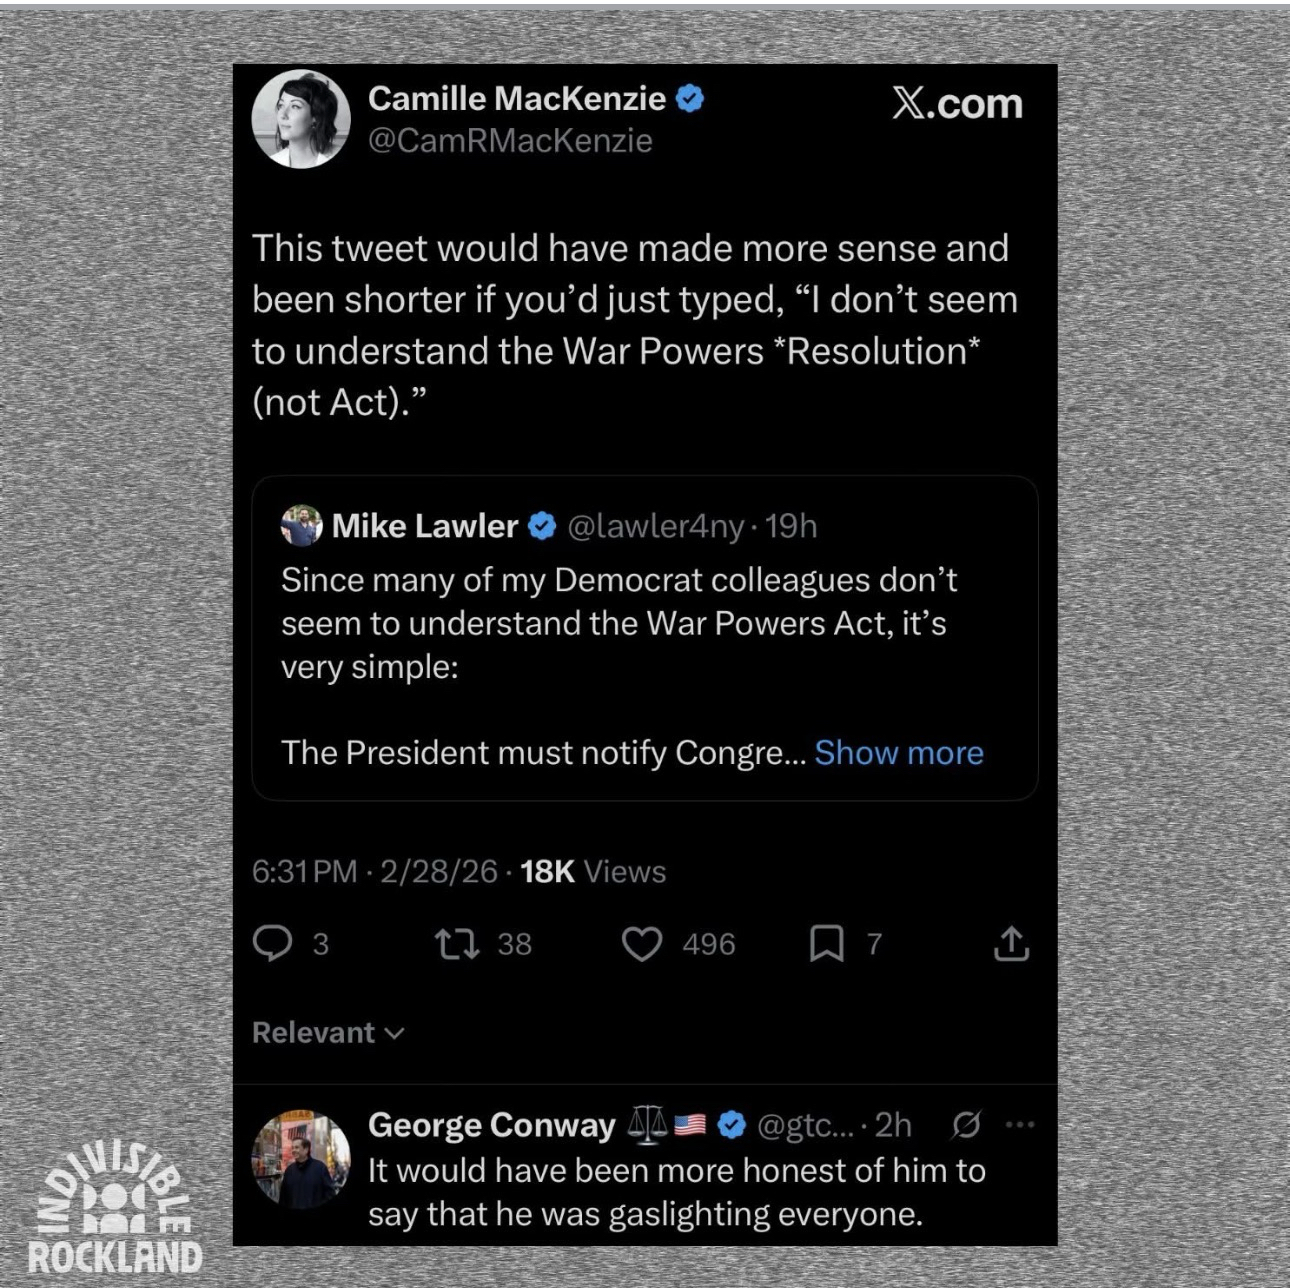
Task: Open George Conway's profile photo
Action: coord(301,1159)
